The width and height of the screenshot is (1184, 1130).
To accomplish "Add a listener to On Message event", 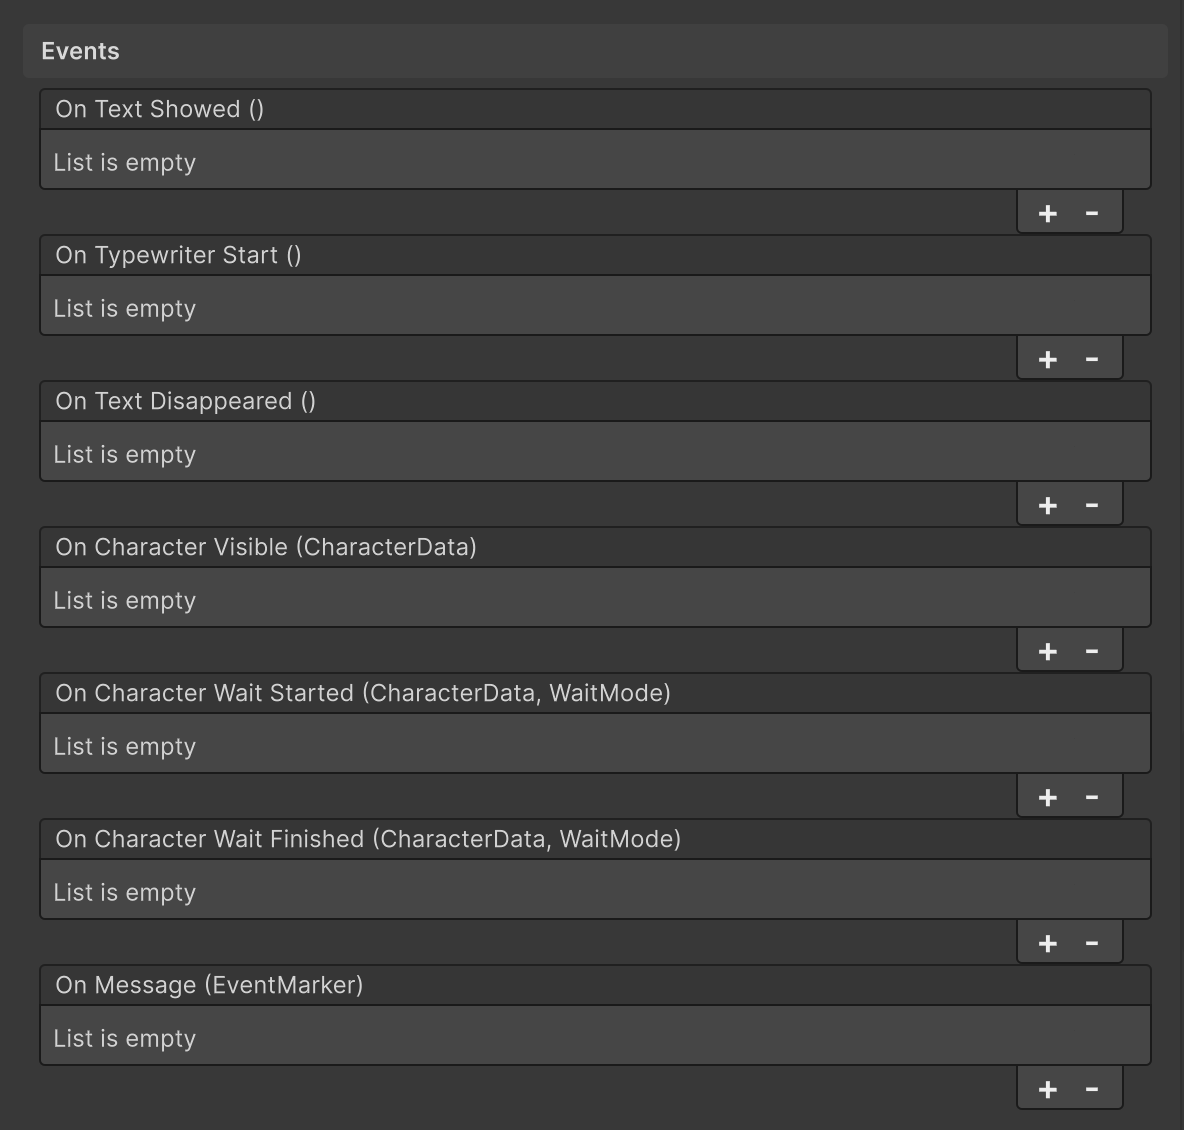I will click(x=1047, y=1089).
